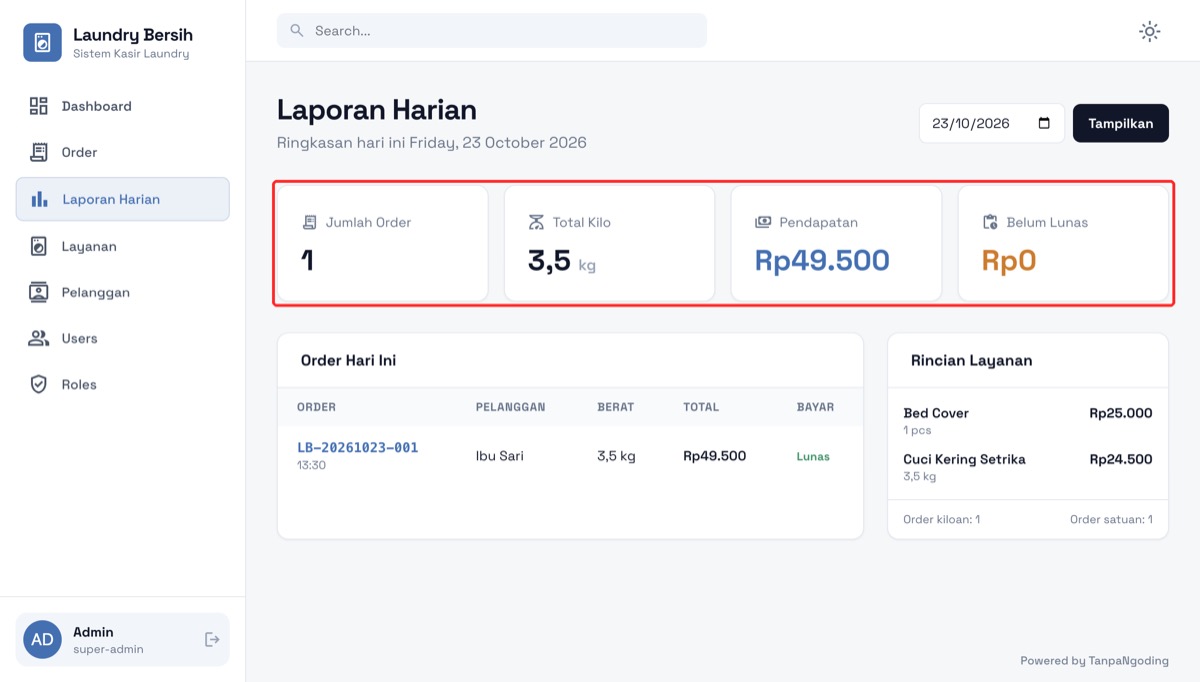Click the Order satuan: 1 text

(1111, 519)
